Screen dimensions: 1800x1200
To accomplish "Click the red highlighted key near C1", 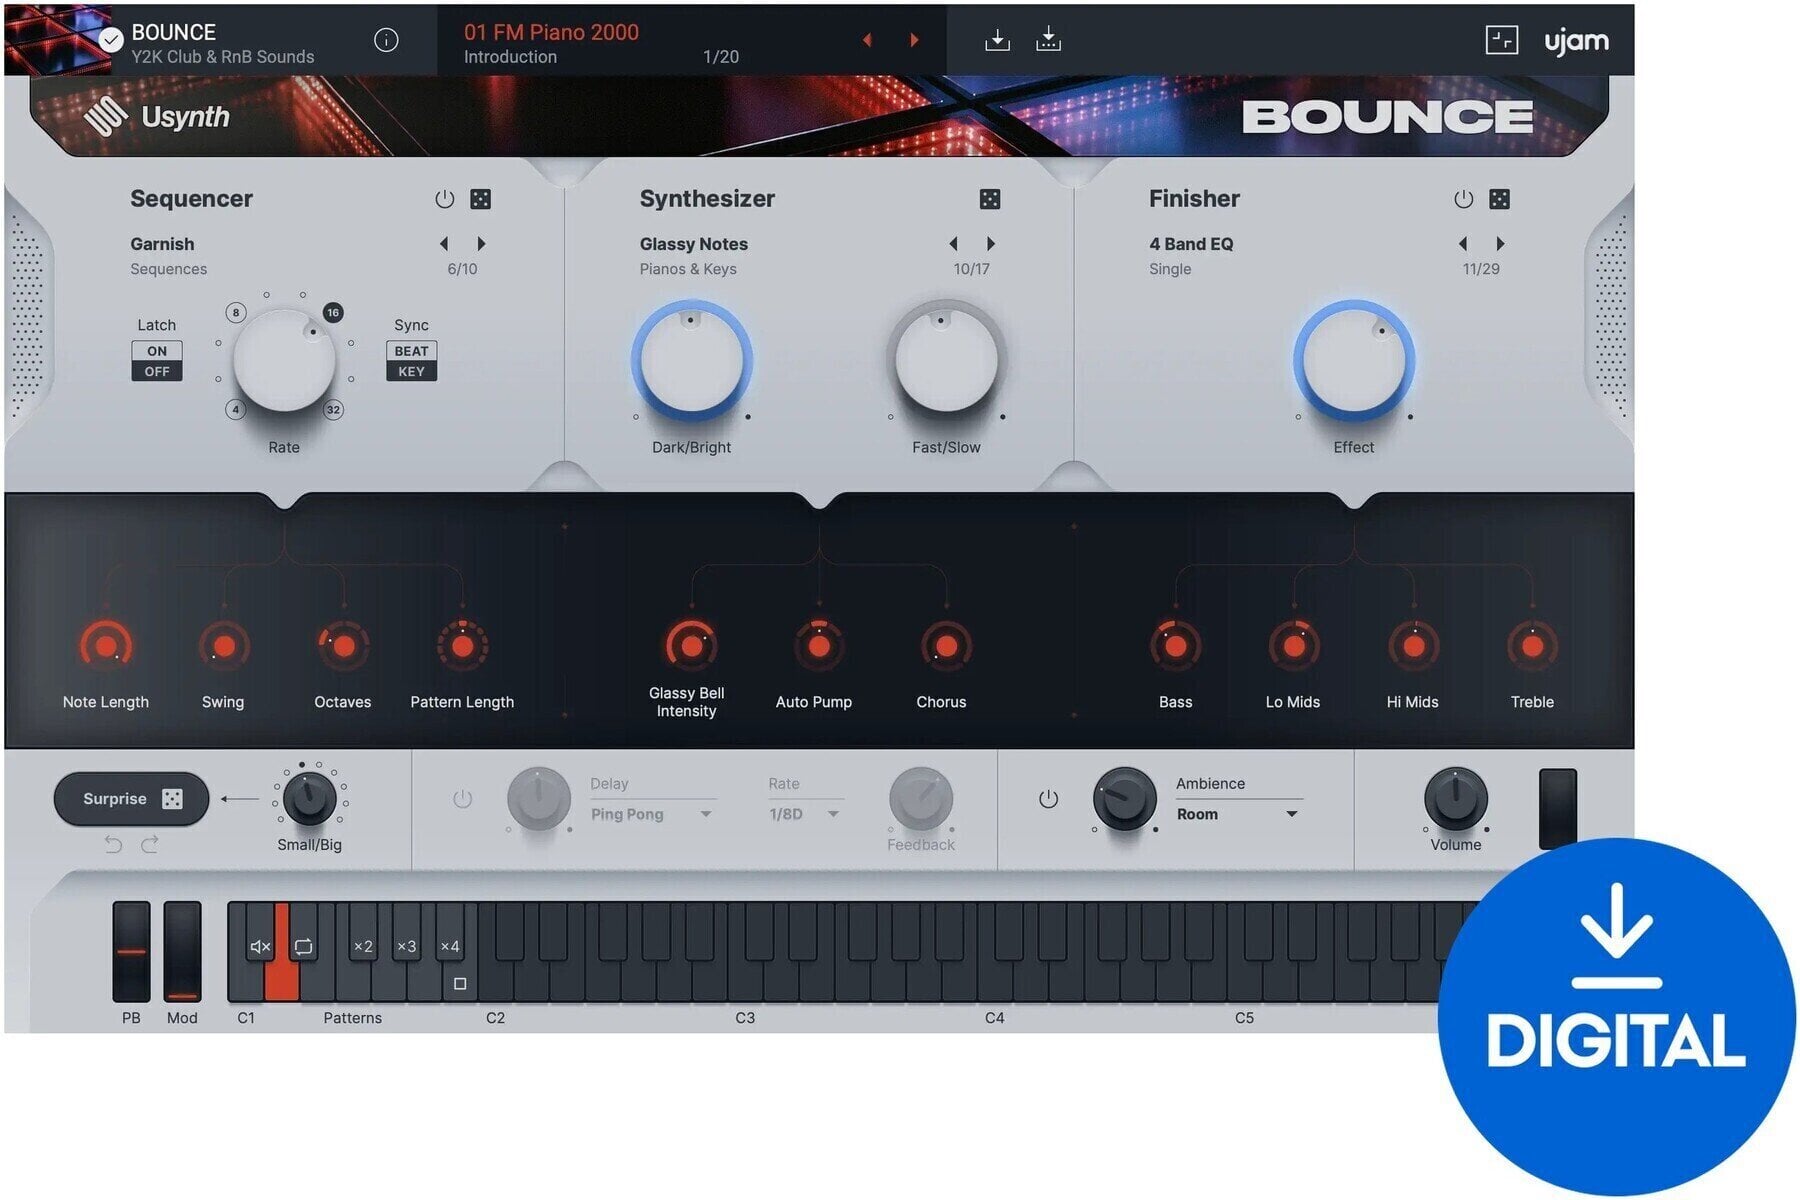I will click(x=281, y=975).
